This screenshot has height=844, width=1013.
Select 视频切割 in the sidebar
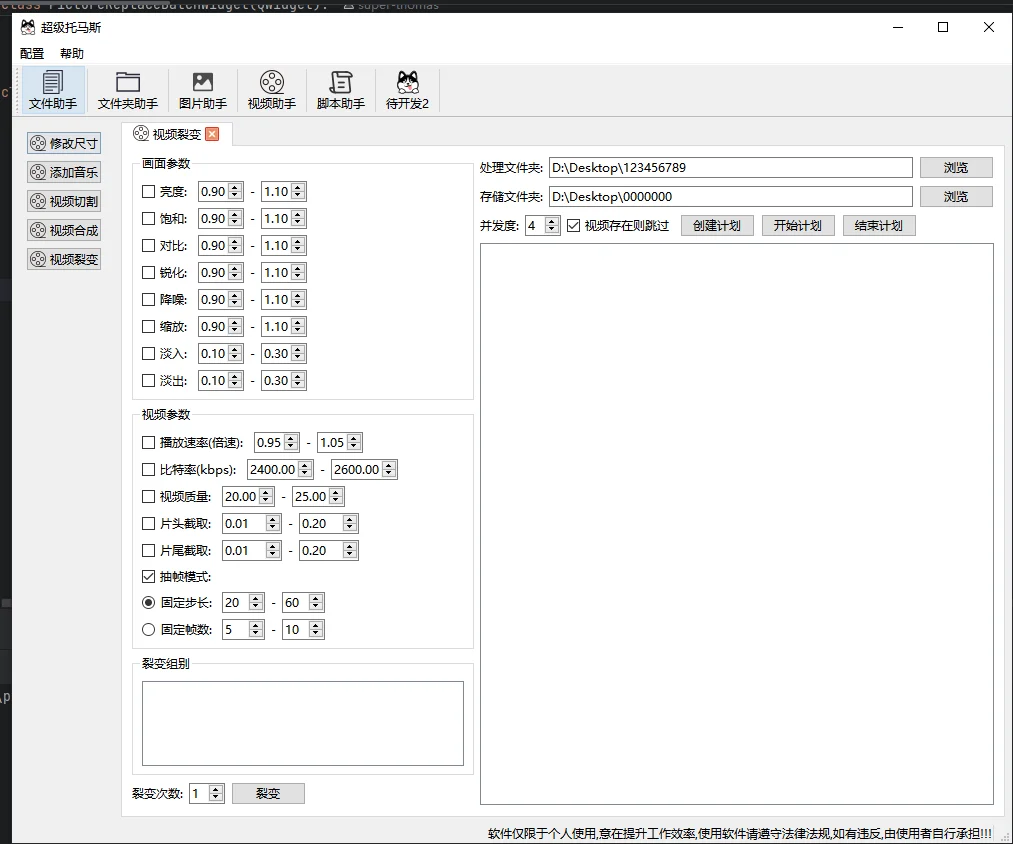point(64,201)
